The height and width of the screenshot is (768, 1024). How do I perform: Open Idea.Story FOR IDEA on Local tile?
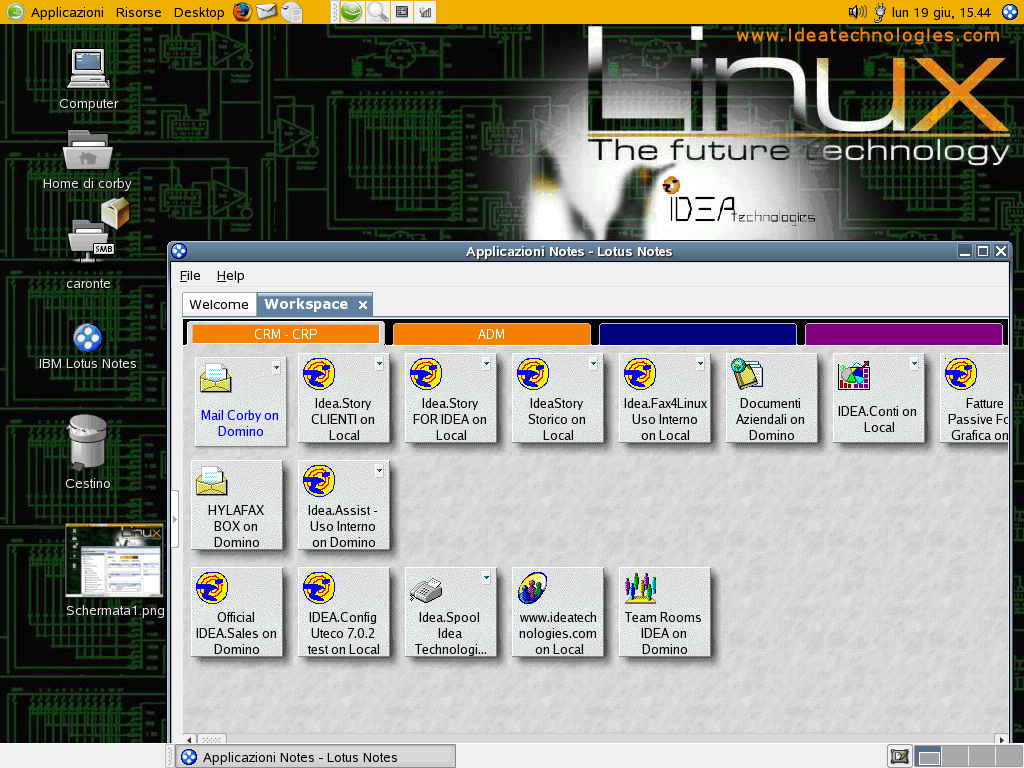[x=451, y=399]
